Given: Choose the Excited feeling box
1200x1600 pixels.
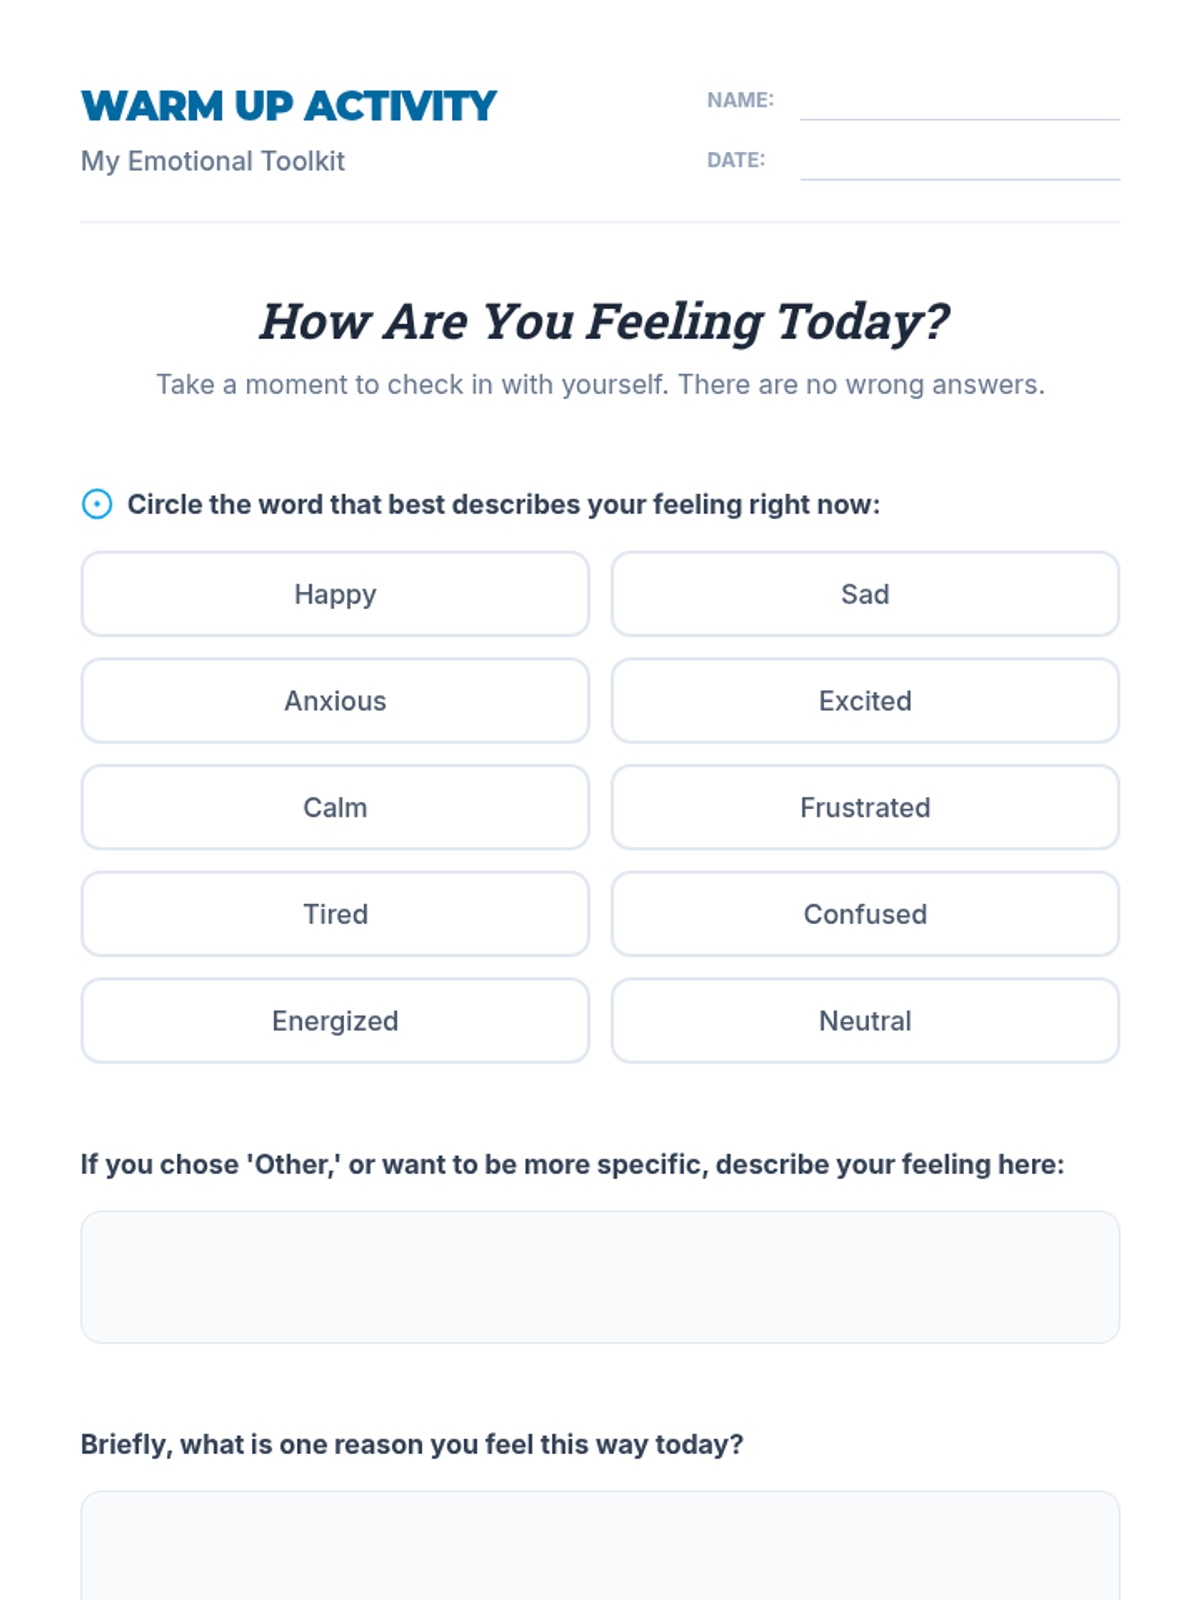Looking at the screenshot, I should click(865, 701).
